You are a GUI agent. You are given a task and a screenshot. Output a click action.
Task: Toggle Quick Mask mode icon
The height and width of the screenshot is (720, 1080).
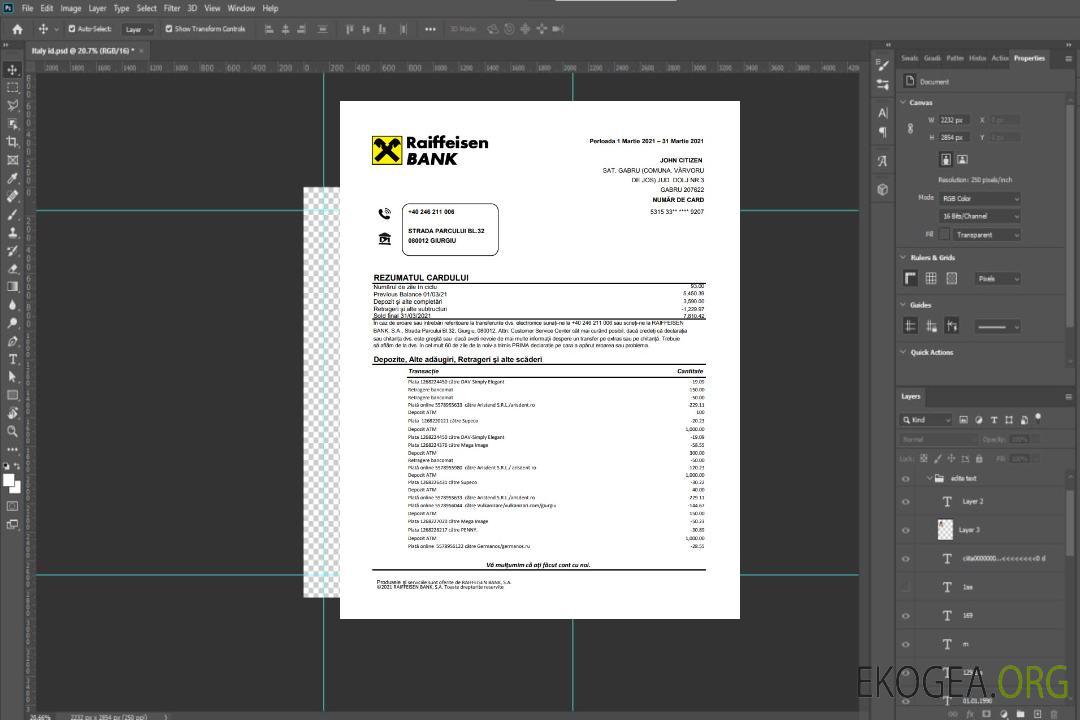point(12,506)
